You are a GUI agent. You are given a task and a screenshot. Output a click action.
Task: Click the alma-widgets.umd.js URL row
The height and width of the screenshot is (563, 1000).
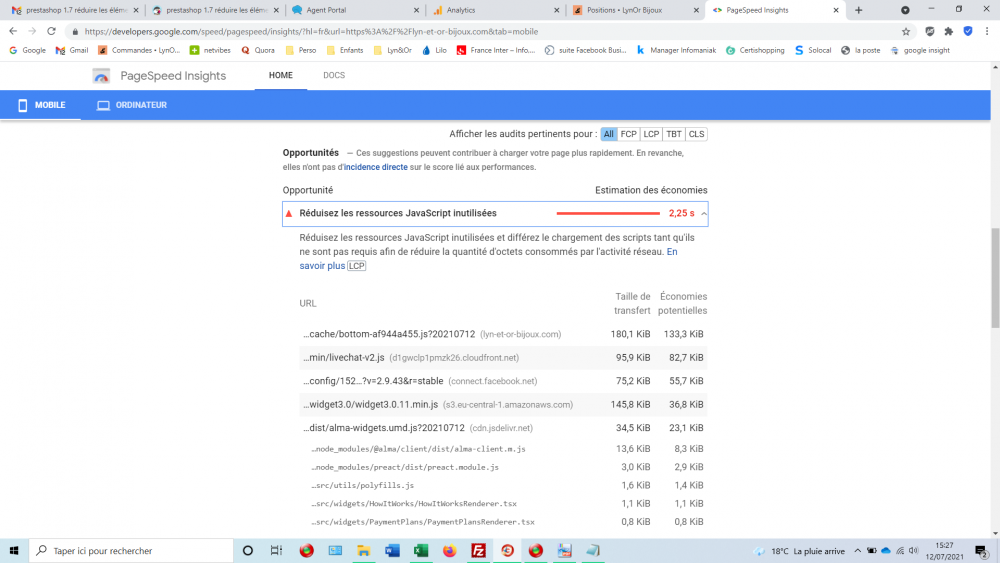pos(503,428)
